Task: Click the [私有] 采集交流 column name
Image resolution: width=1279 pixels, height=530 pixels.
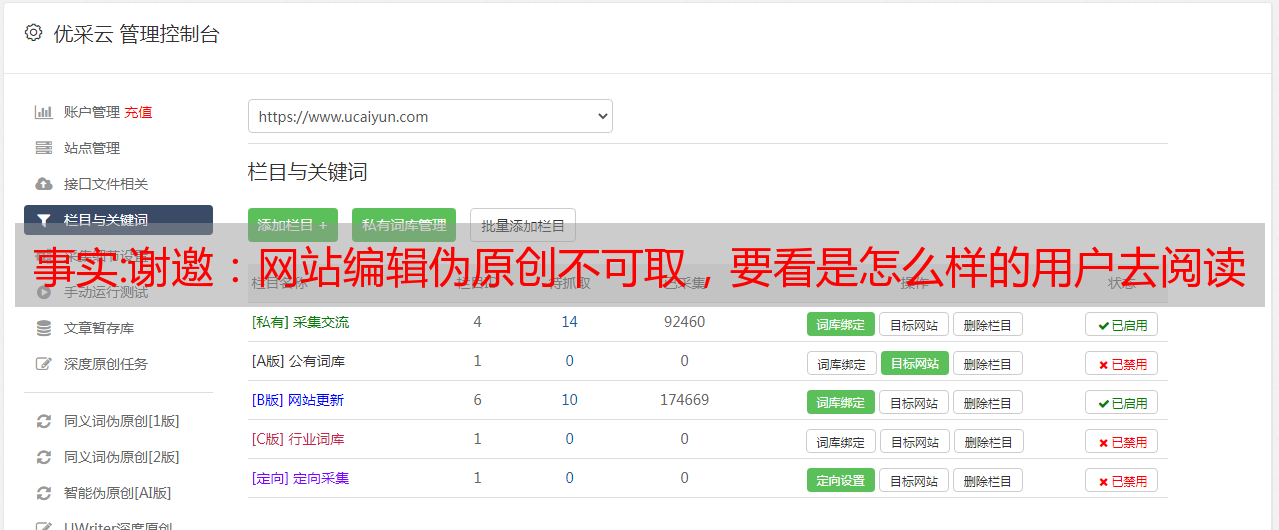Action: (300, 322)
